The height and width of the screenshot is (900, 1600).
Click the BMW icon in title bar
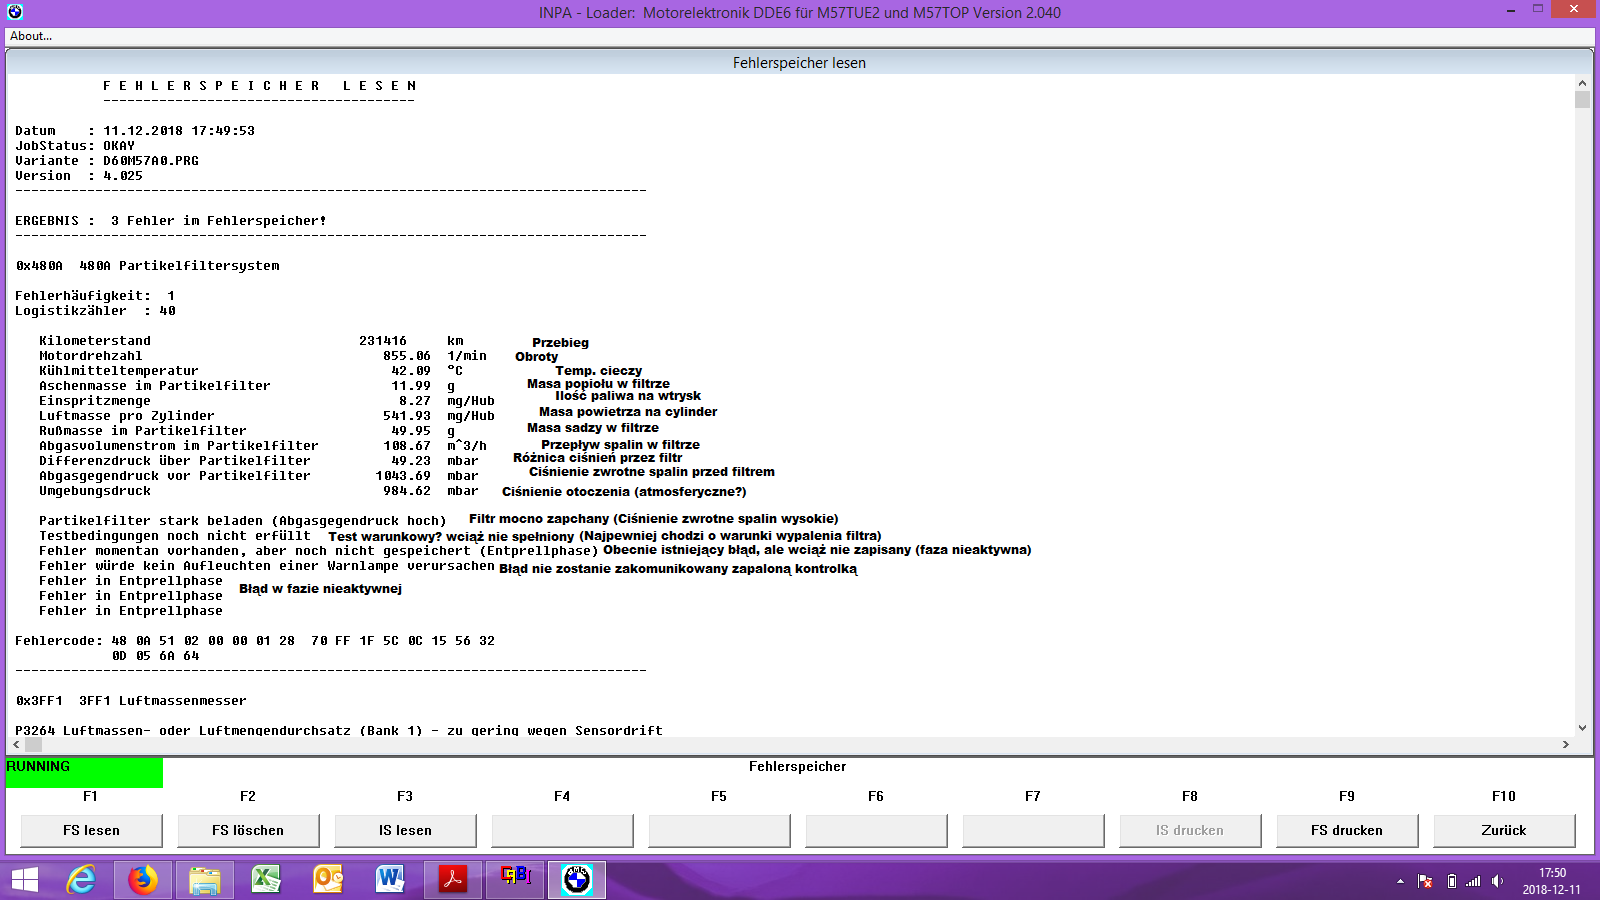[14, 12]
